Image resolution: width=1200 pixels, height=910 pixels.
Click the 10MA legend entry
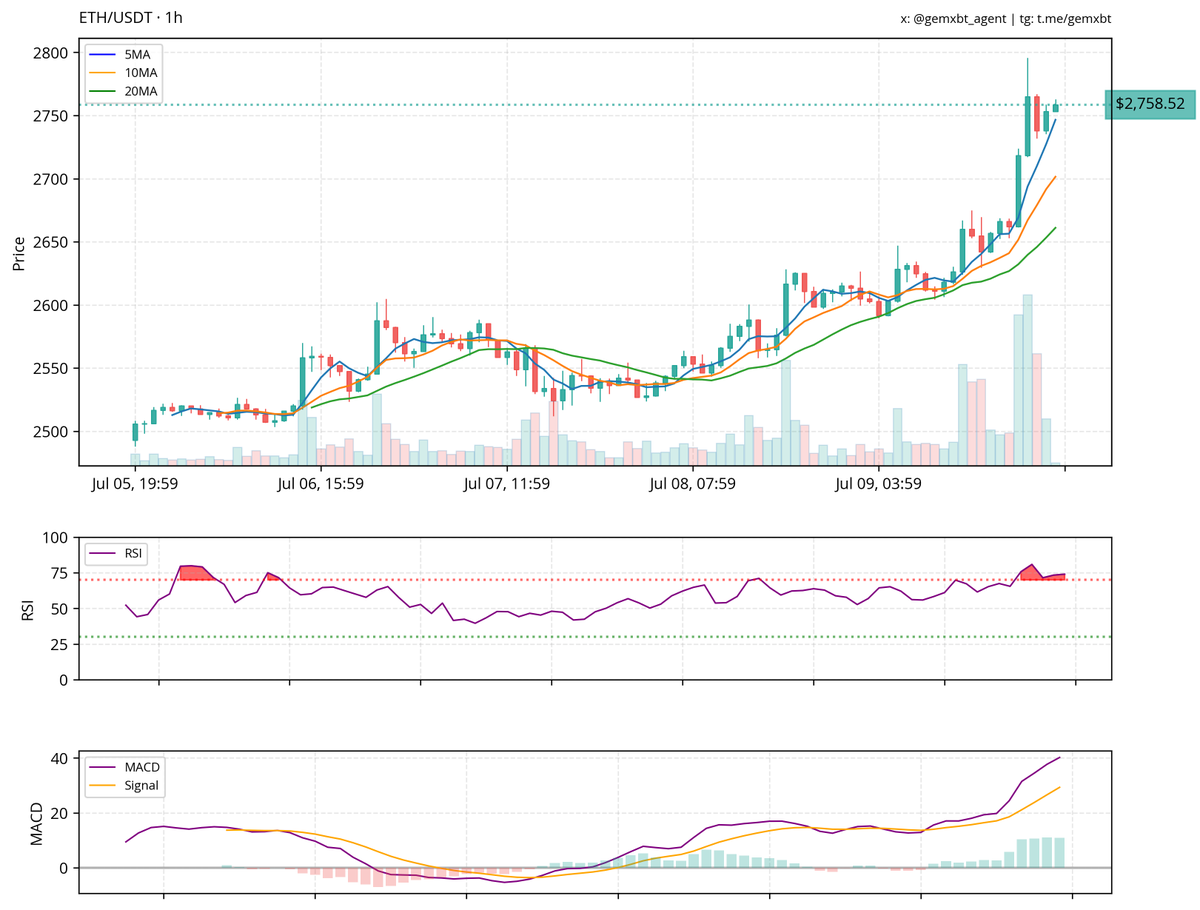tap(125, 73)
